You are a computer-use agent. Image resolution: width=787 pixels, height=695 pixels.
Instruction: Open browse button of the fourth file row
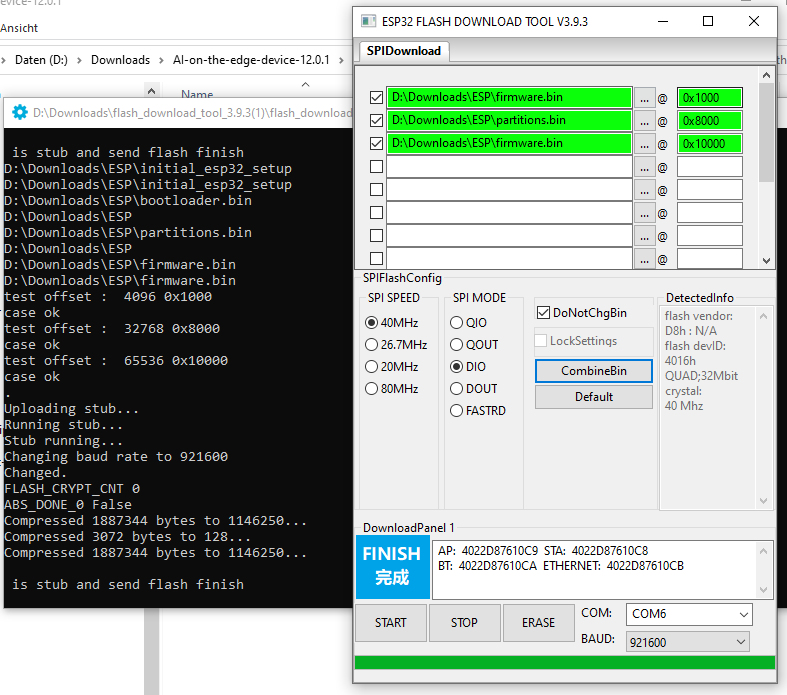(644, 167)
